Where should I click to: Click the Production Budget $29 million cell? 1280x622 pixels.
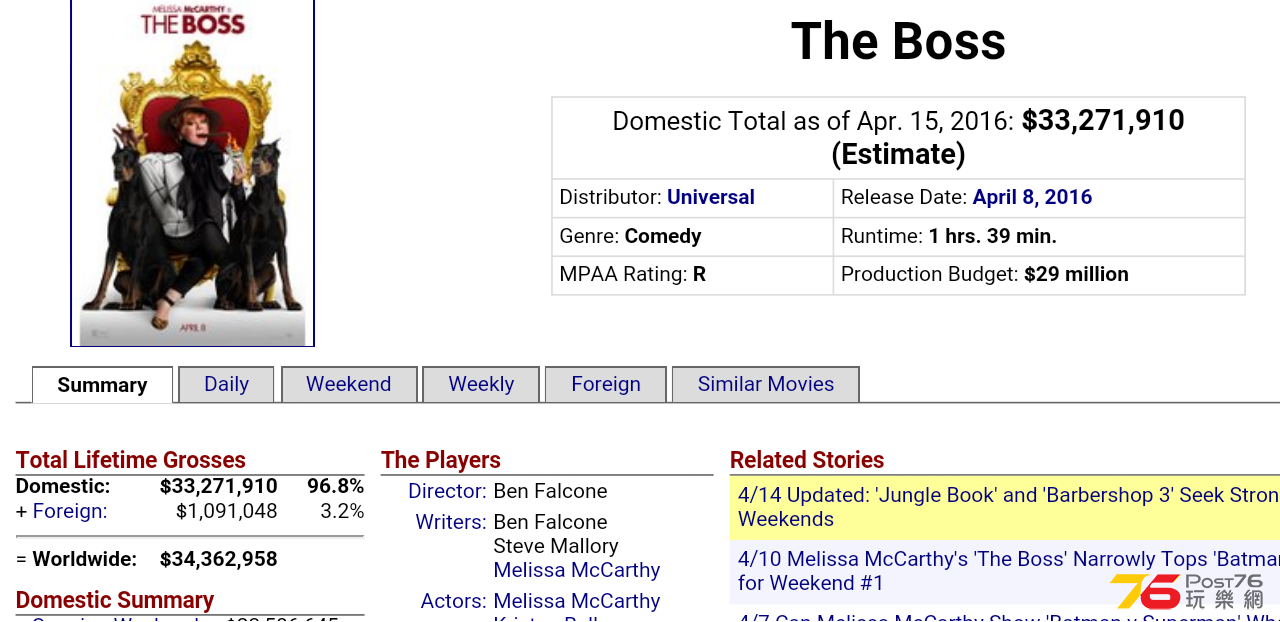(1039, 275)
